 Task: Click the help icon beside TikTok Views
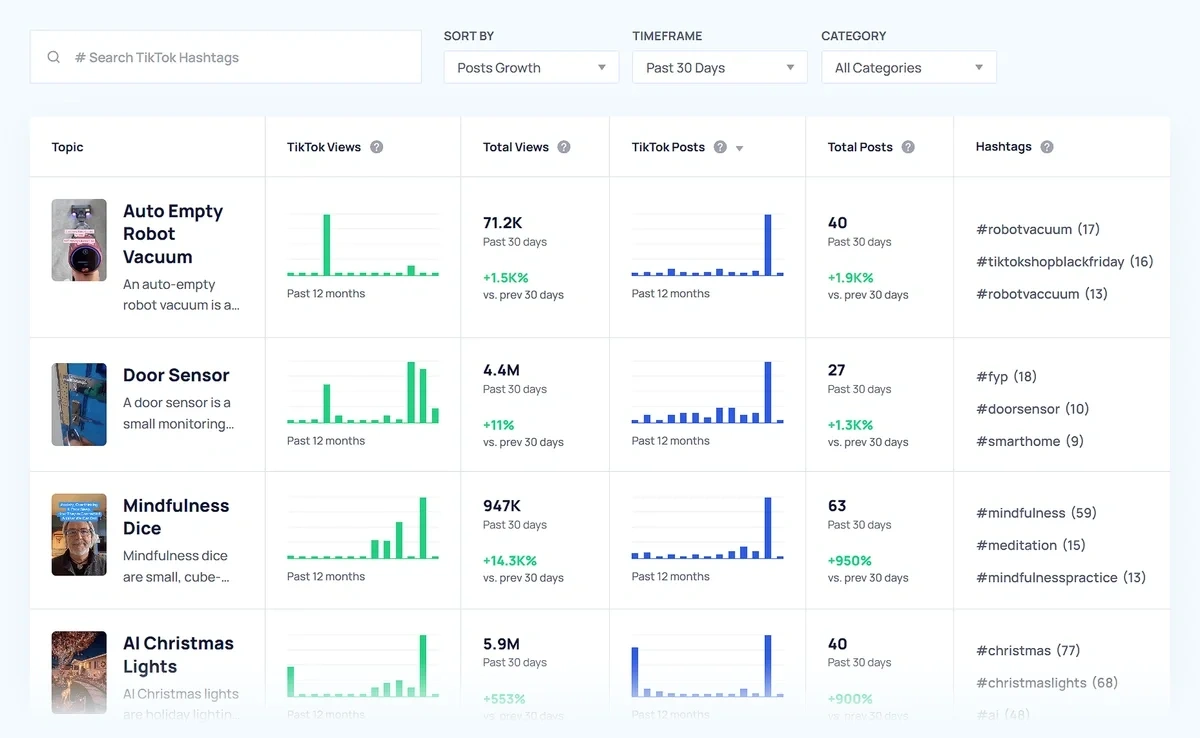(x=377, y=146)
